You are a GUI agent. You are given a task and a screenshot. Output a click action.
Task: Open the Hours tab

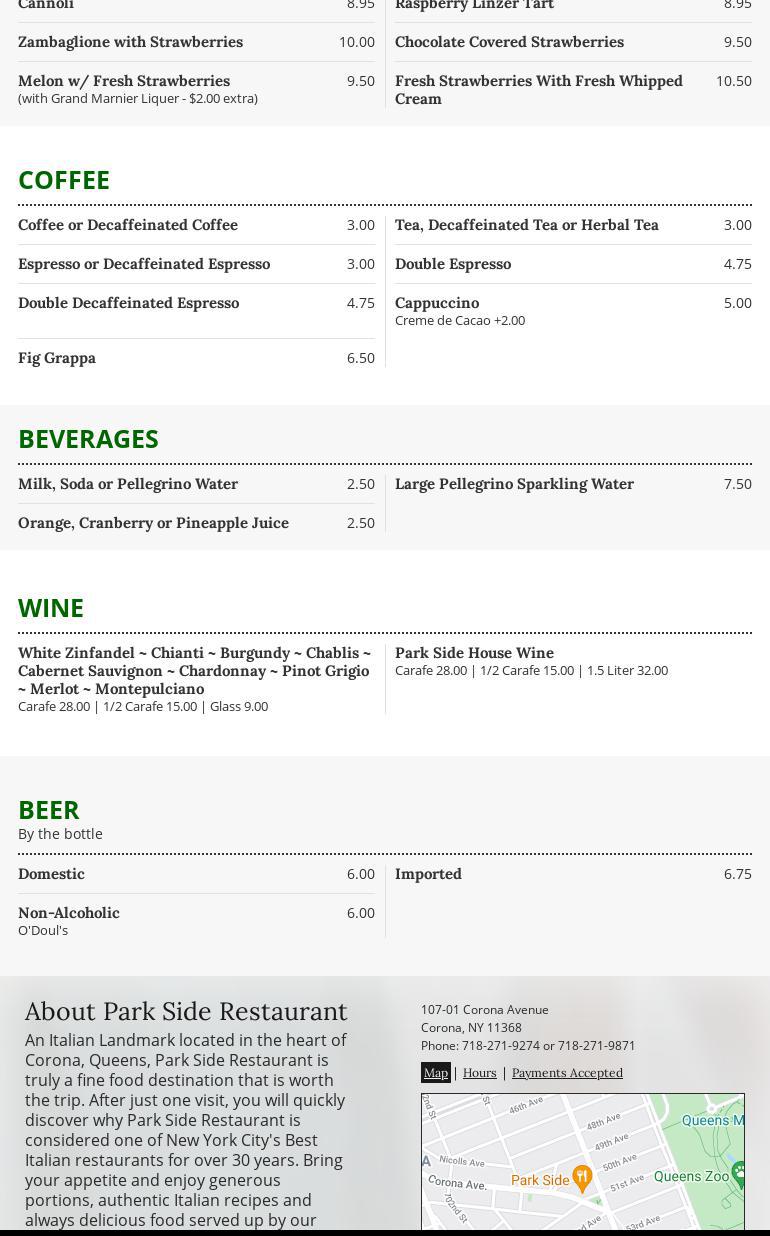pos(479,1072)
